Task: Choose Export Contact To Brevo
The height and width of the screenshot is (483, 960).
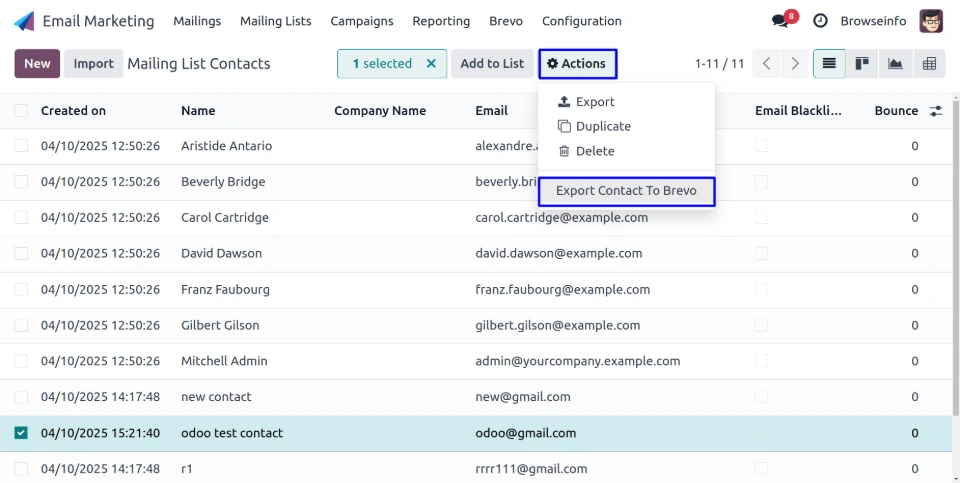Action: pos(626,191)
